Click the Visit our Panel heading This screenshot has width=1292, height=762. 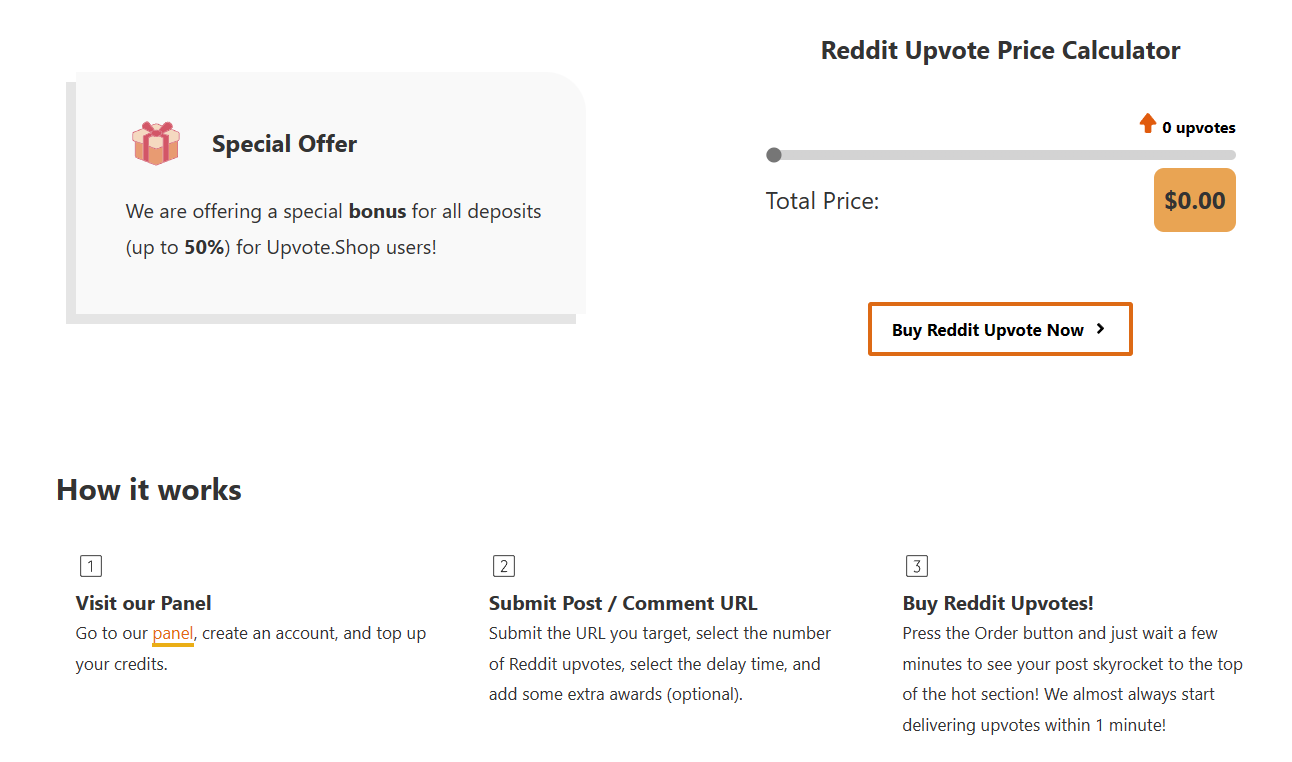pyautogui.click(x=143, y=603)
